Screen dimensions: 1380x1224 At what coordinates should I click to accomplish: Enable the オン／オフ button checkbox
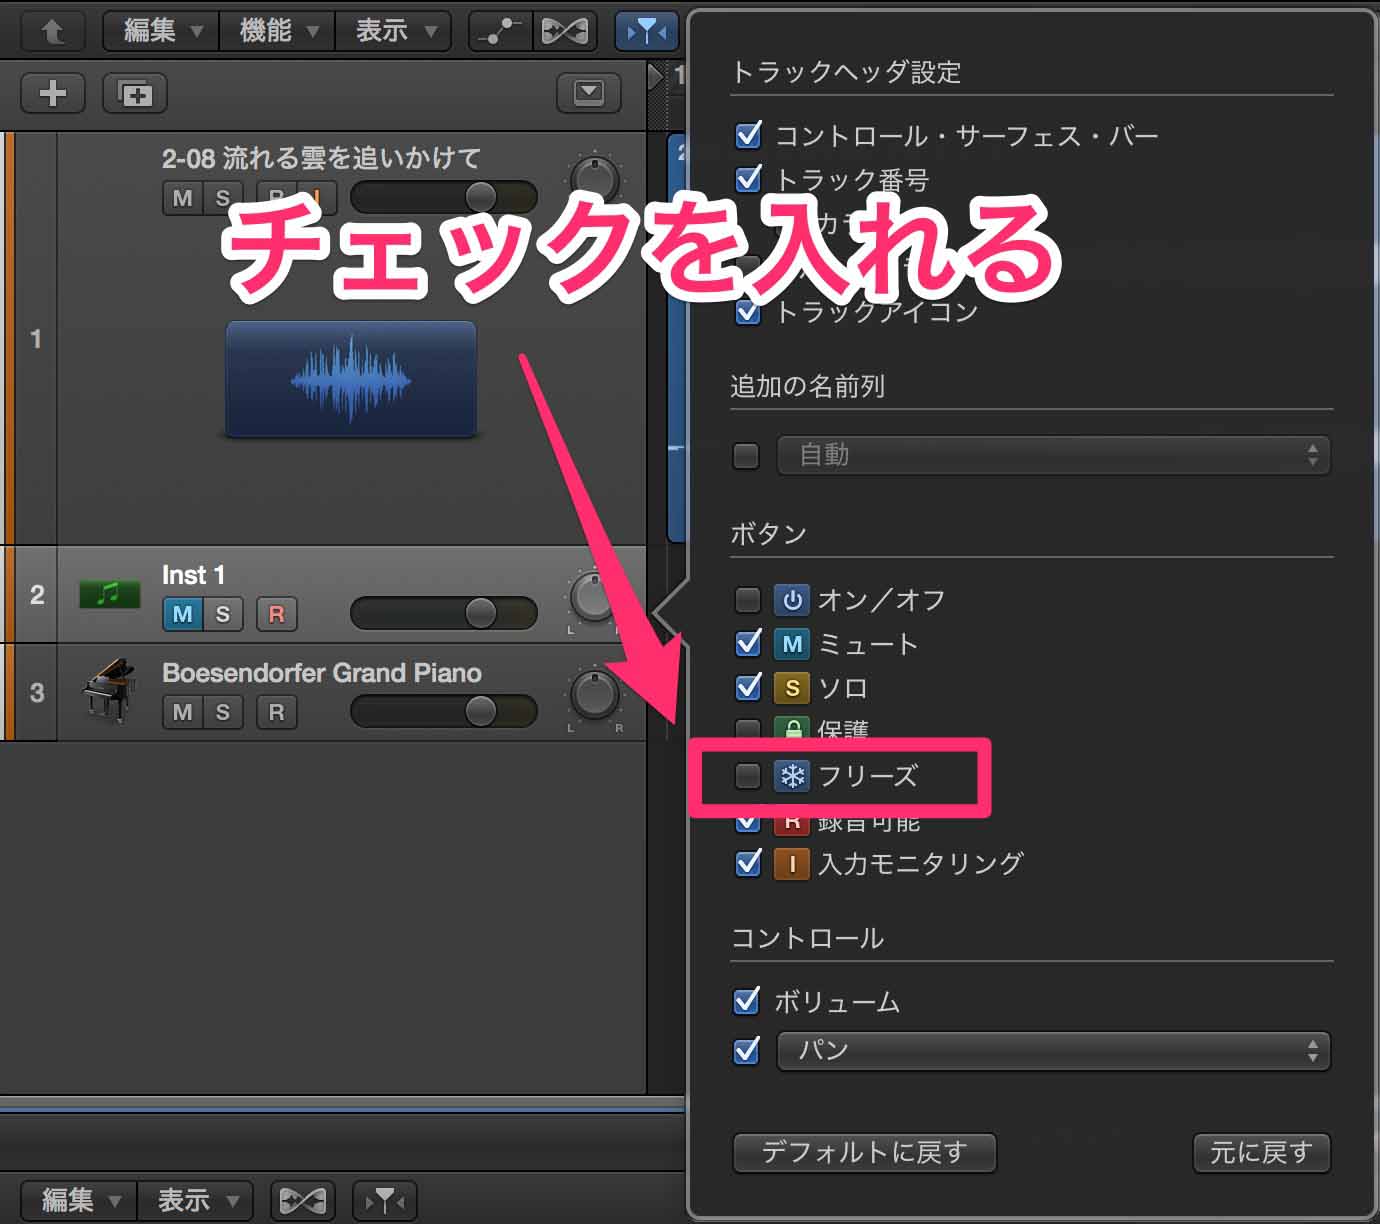coord(747,600)
